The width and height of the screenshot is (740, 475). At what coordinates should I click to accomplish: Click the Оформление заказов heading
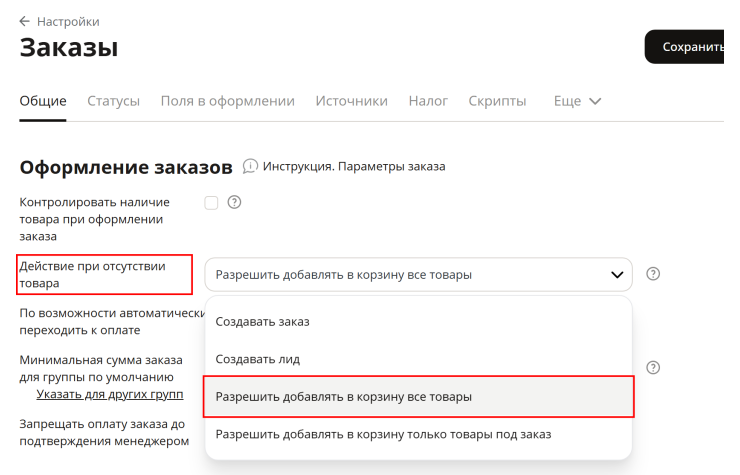coord(126,167)
